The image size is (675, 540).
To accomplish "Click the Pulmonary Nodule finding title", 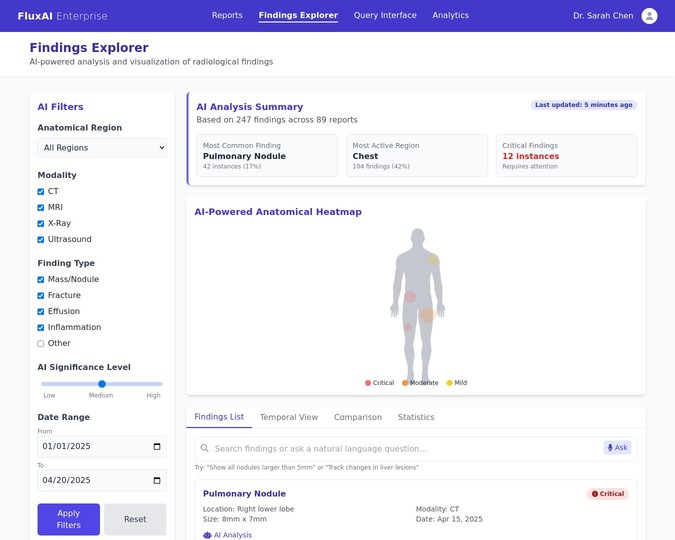I will tap(244, 493).
